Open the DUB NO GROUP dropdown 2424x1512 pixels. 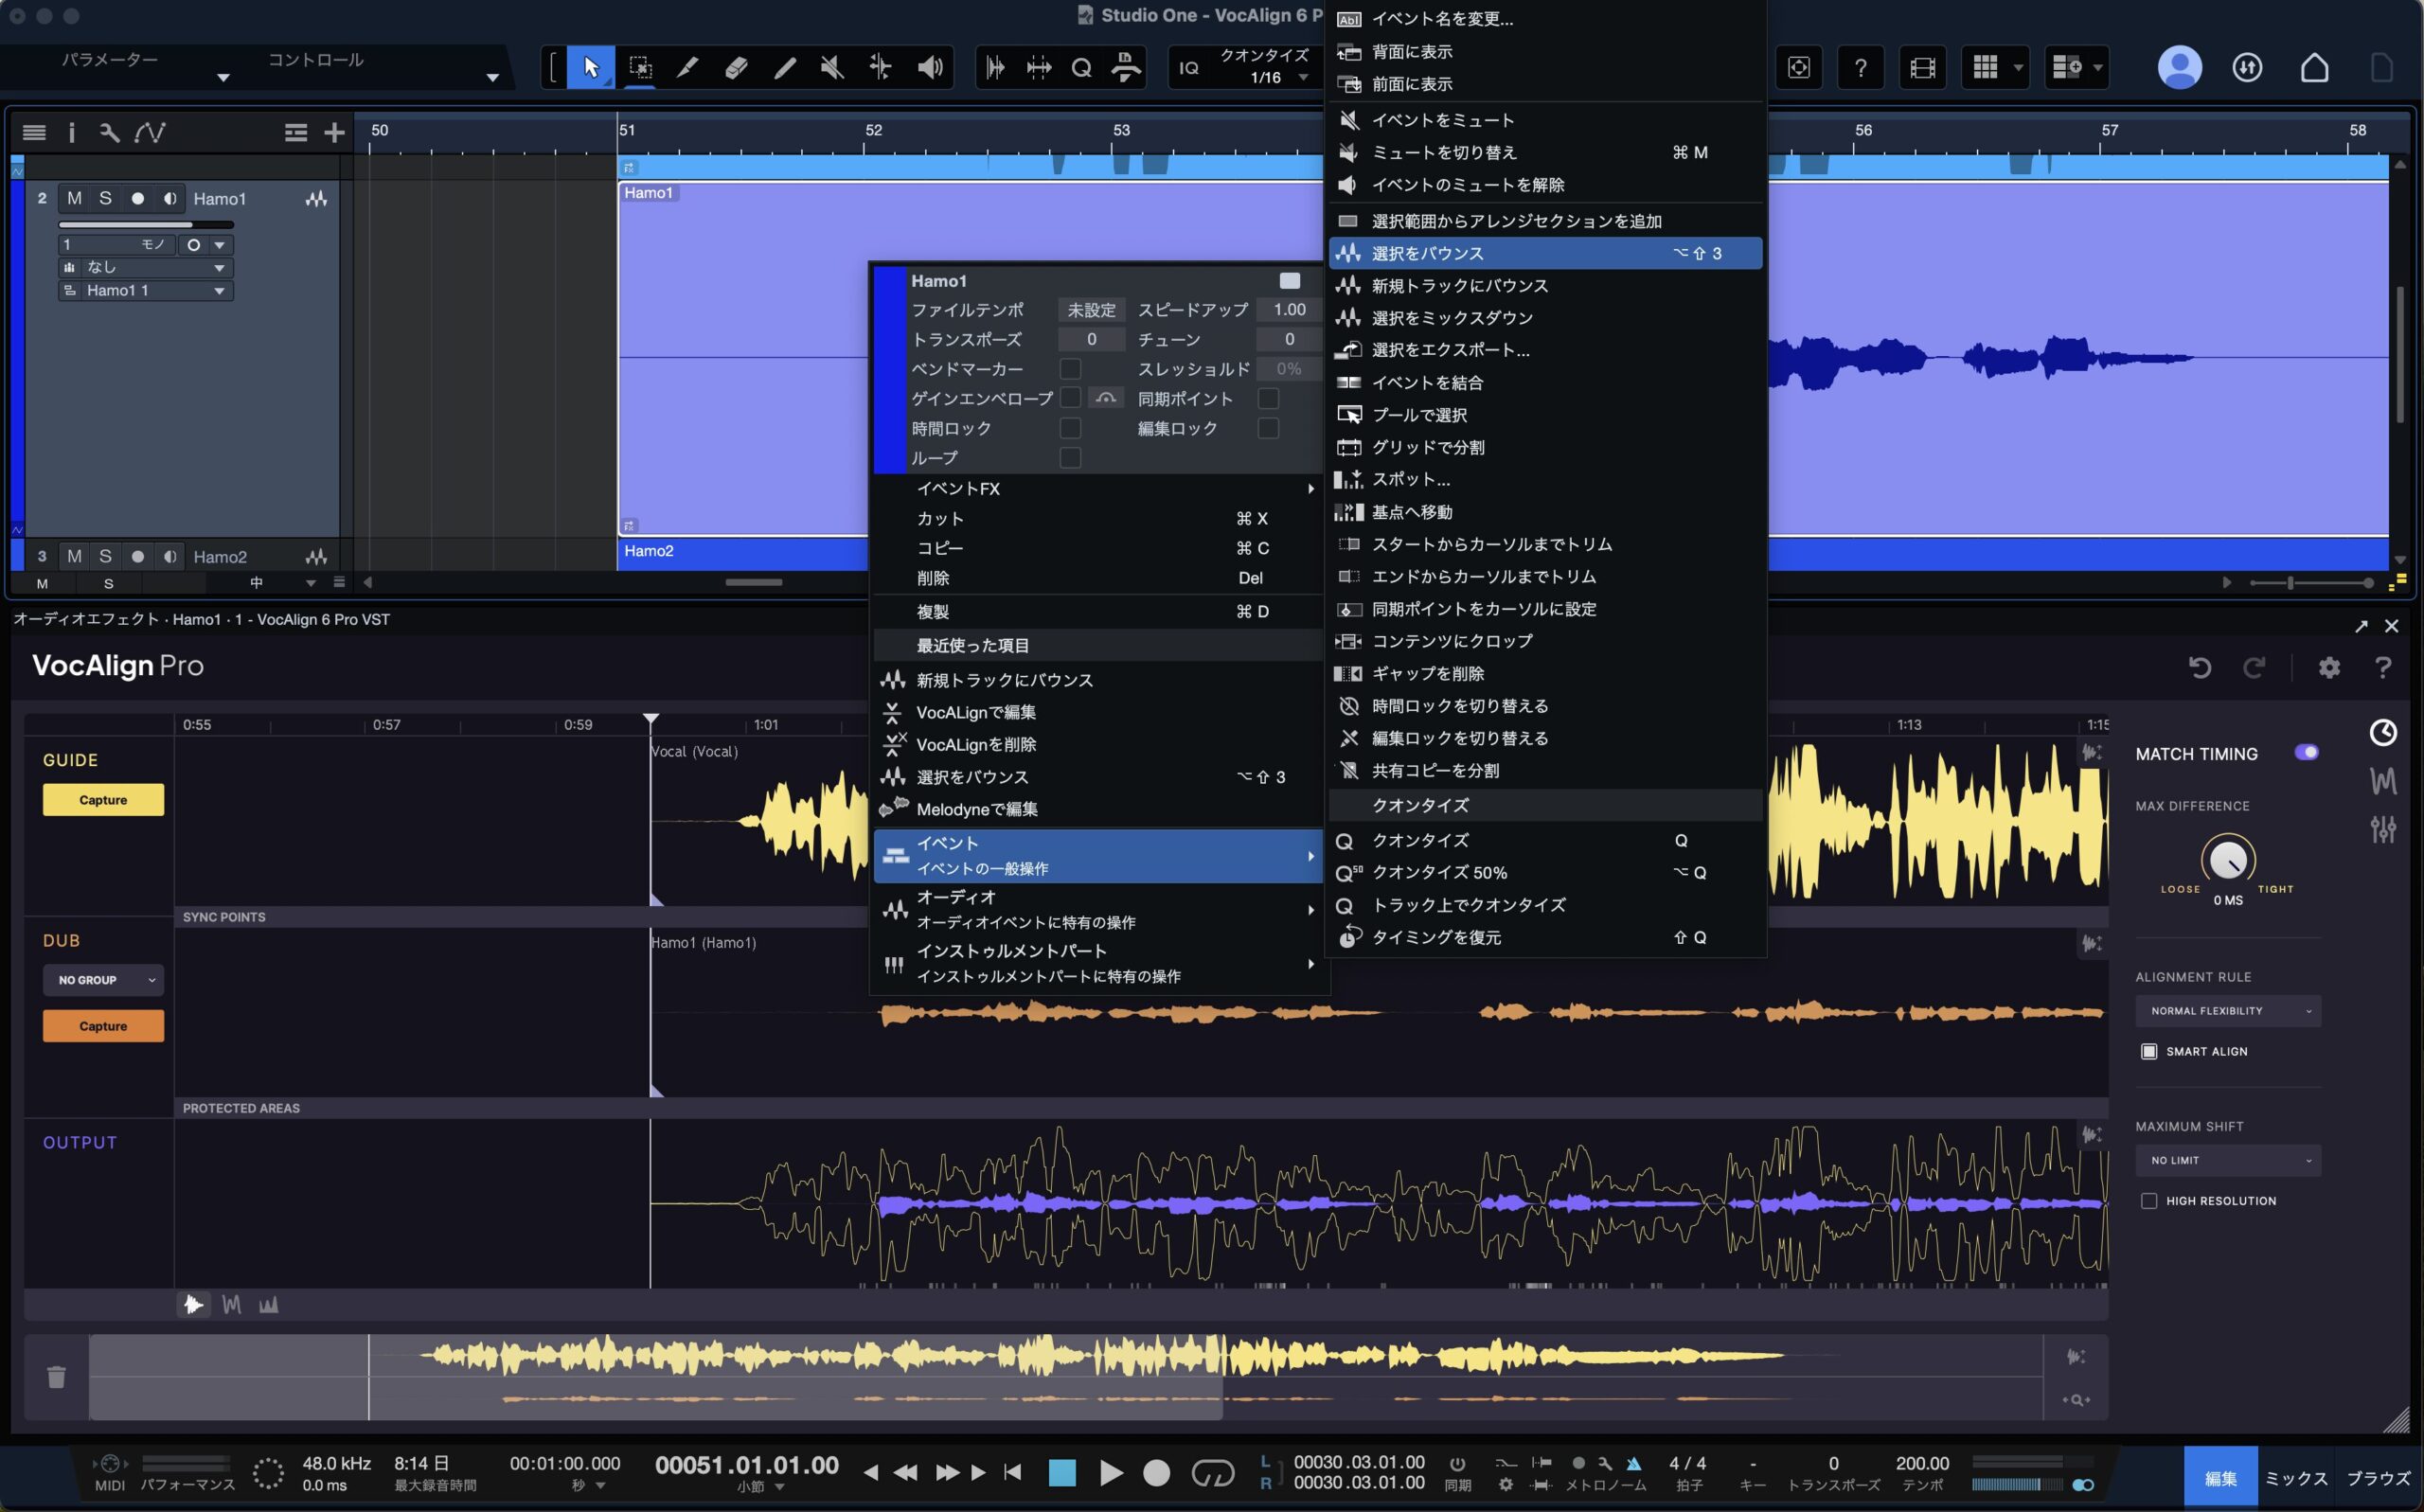[103, 980]
